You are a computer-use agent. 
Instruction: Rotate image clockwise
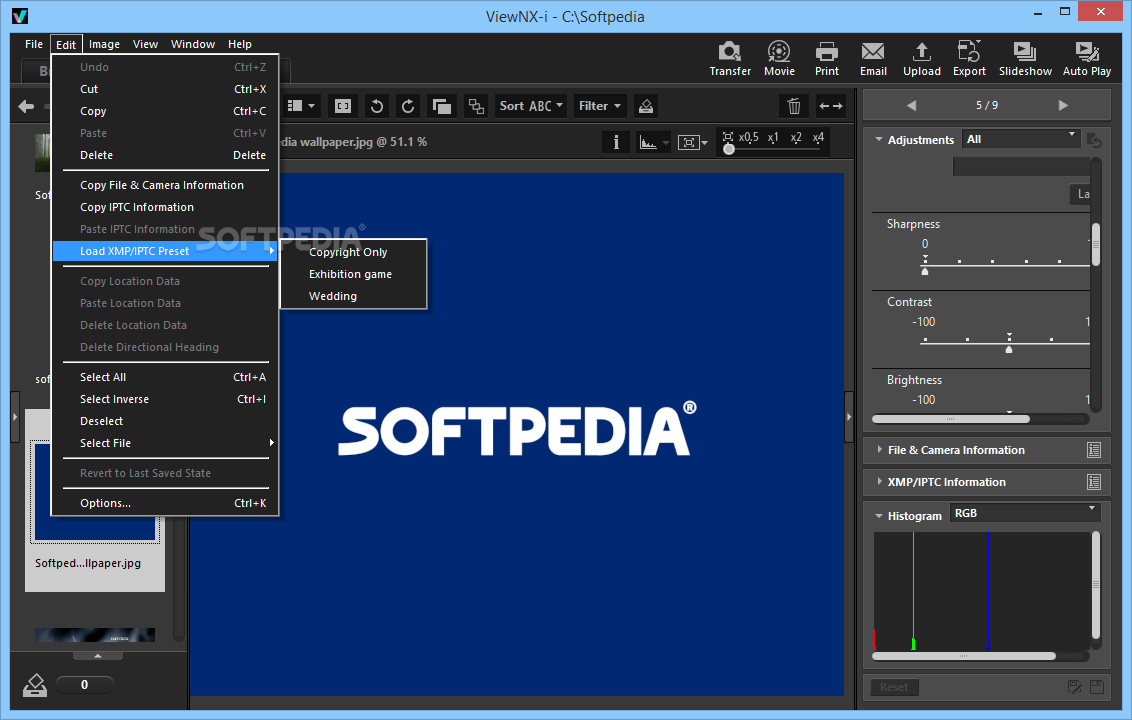click(x=408, y=106)
